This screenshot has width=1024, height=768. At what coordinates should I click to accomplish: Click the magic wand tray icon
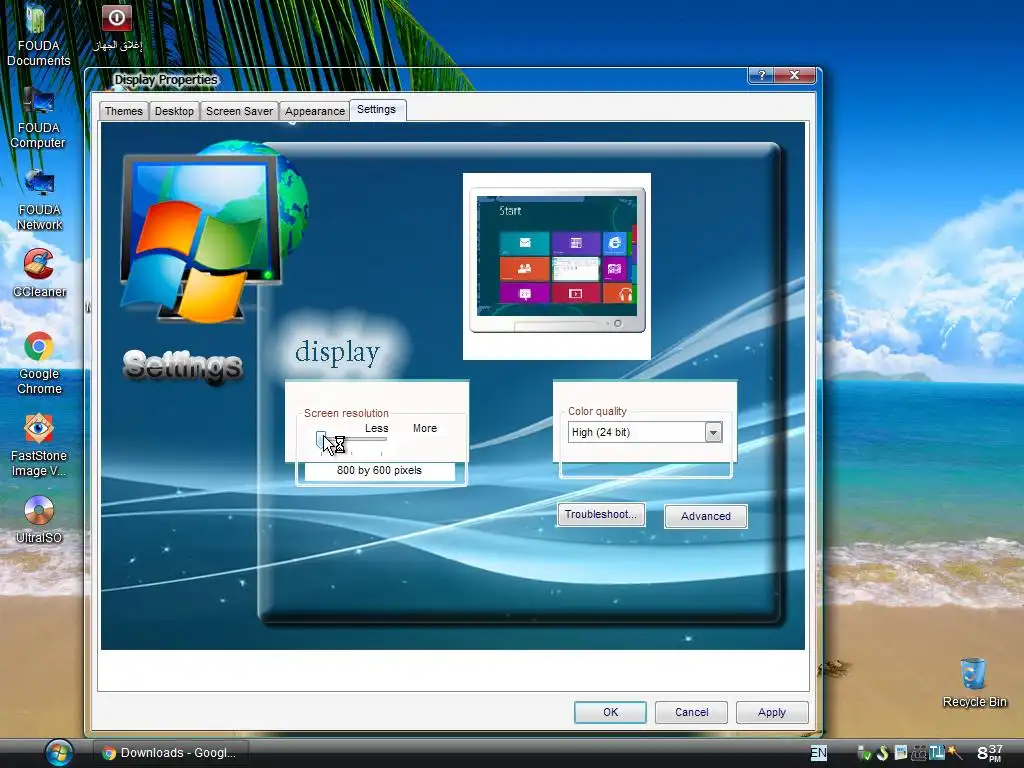(955, 752)
